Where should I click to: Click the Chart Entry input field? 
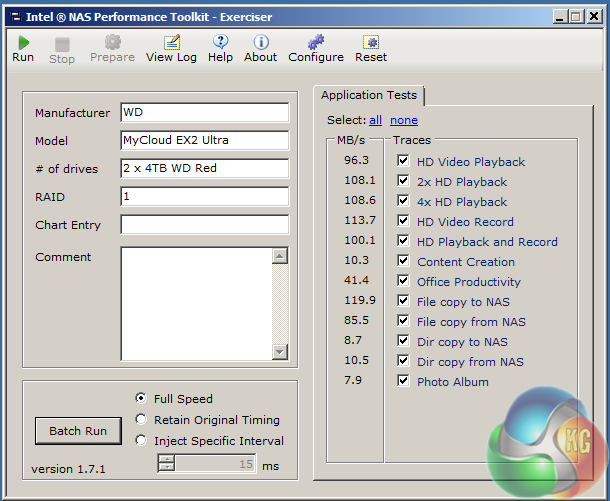click(204, 225)
